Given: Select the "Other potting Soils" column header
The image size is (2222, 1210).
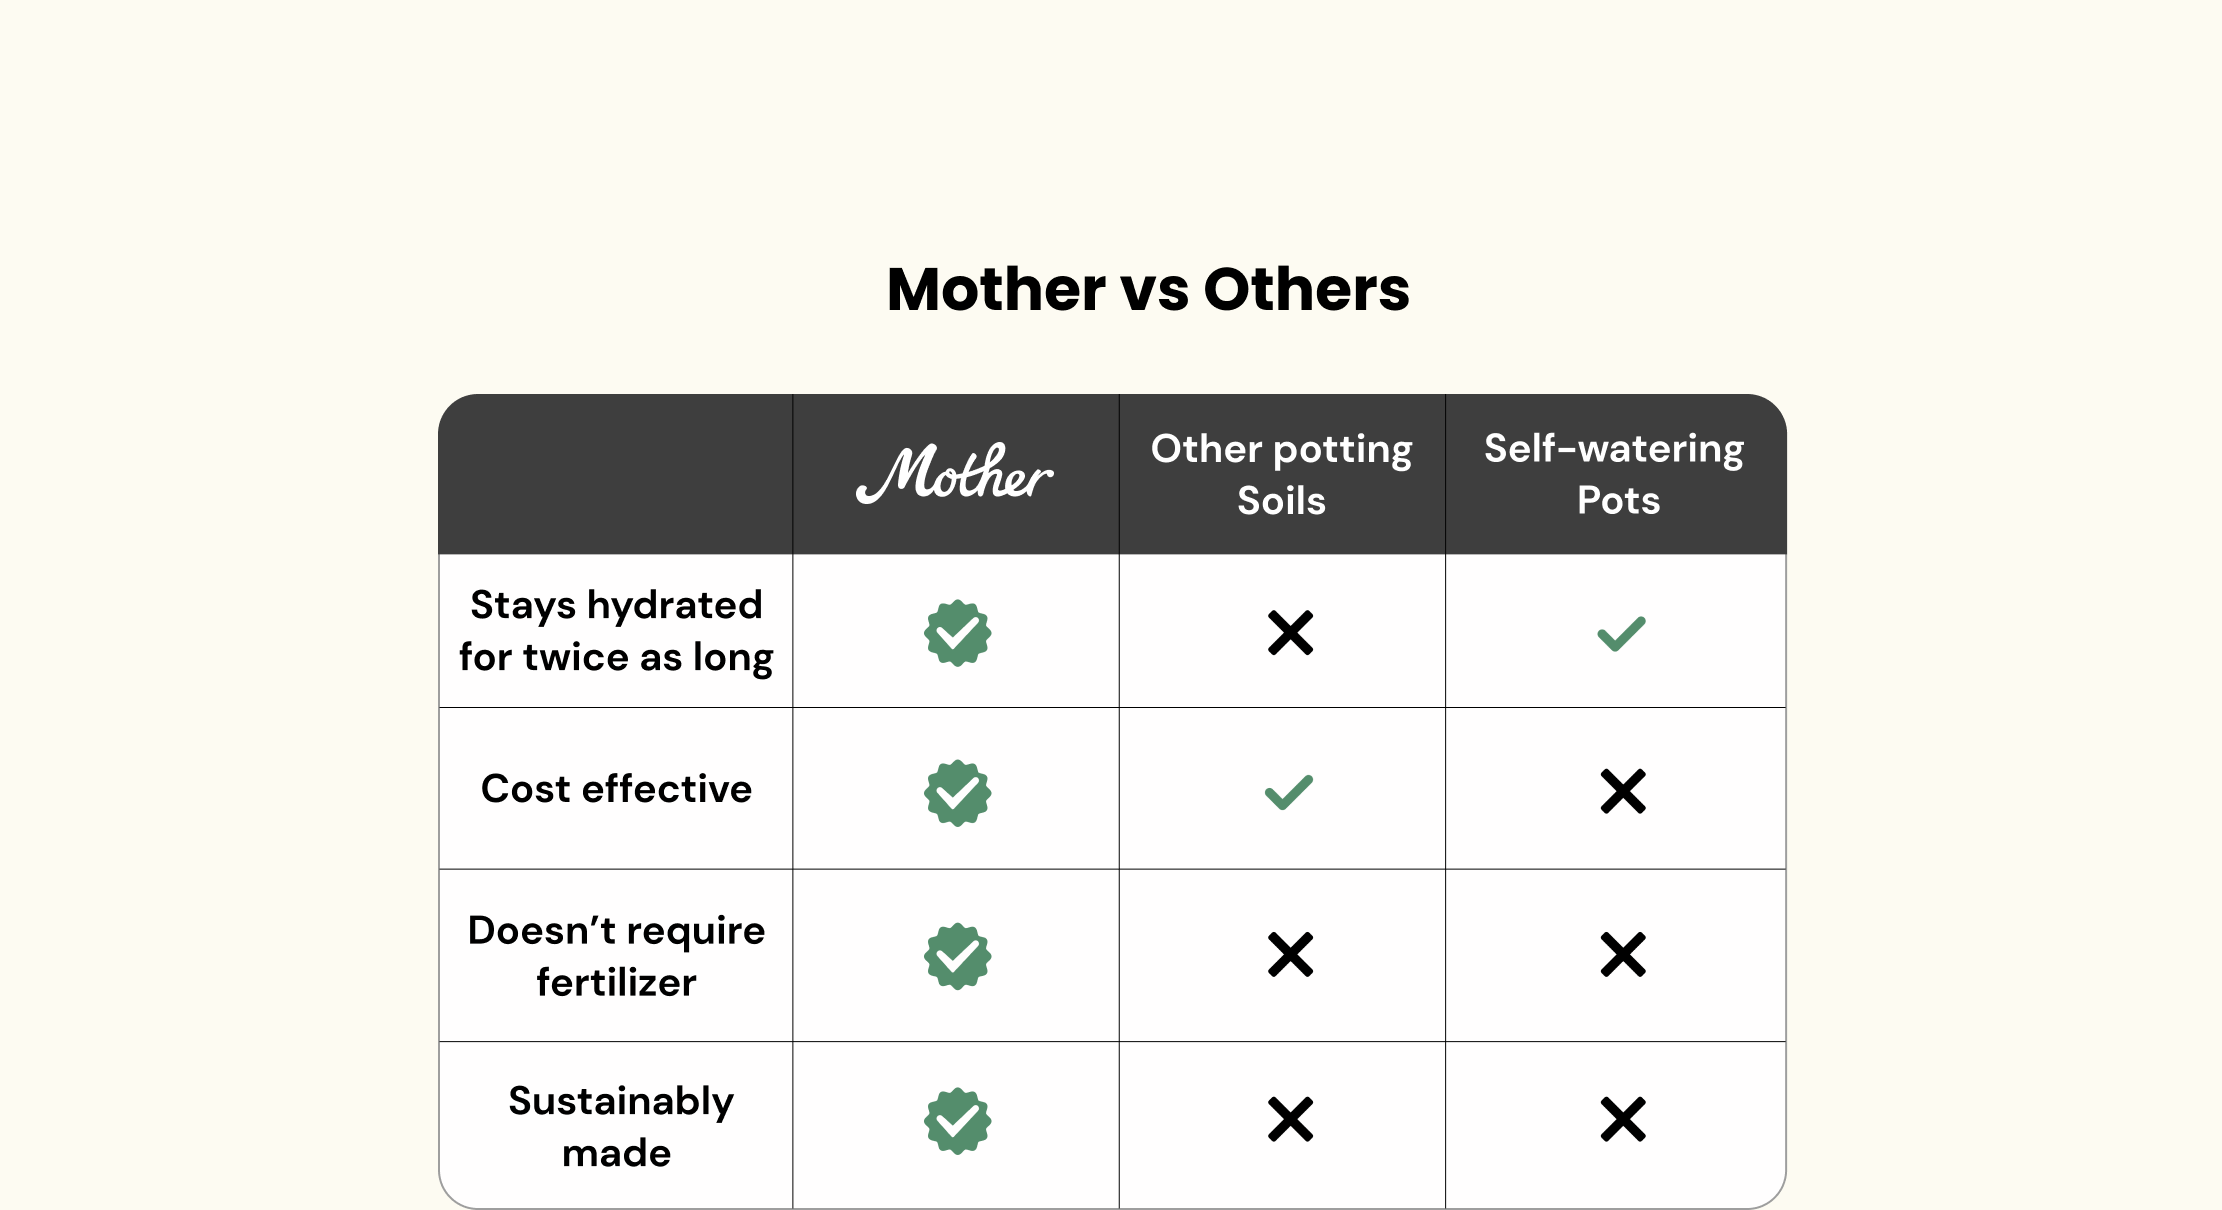Looking at the screenshot, I should (1281, 475).
